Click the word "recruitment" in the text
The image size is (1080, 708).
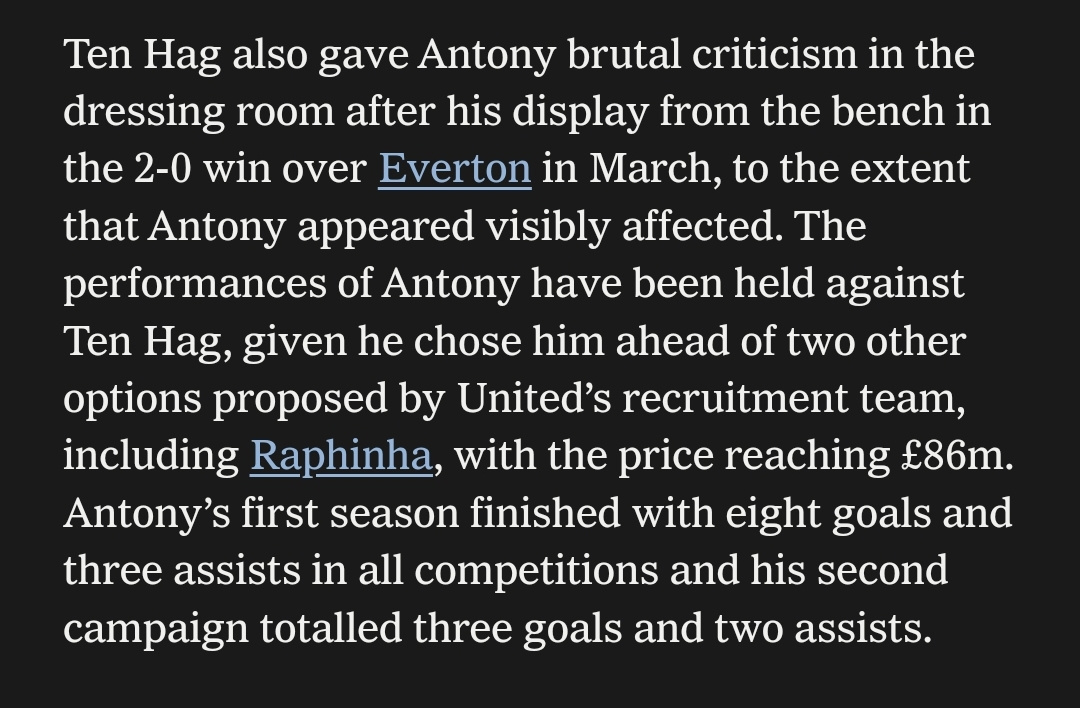(x=735, y=399)
